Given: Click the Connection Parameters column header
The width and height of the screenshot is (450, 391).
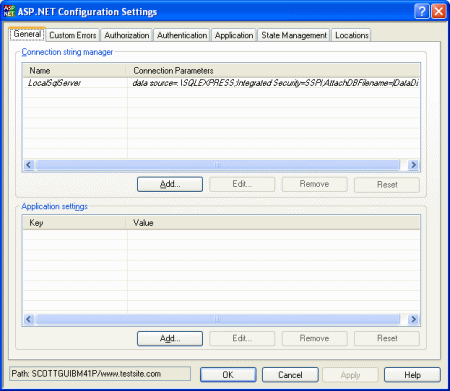Looking at the screenshot, I should pyautogui.click(x=273, y=71).
